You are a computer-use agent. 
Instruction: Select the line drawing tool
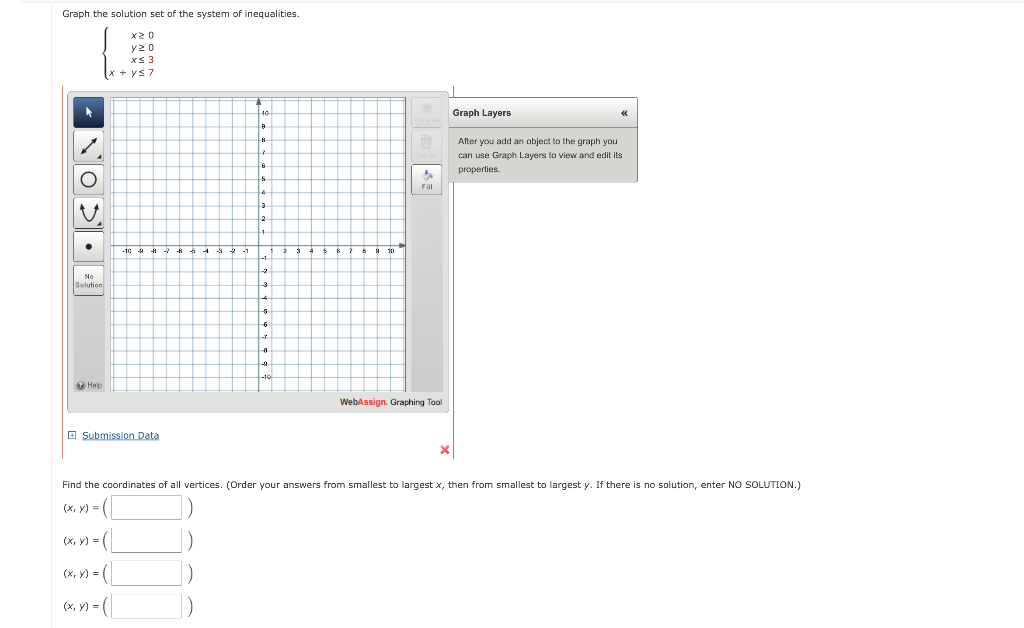click(88, 145)
